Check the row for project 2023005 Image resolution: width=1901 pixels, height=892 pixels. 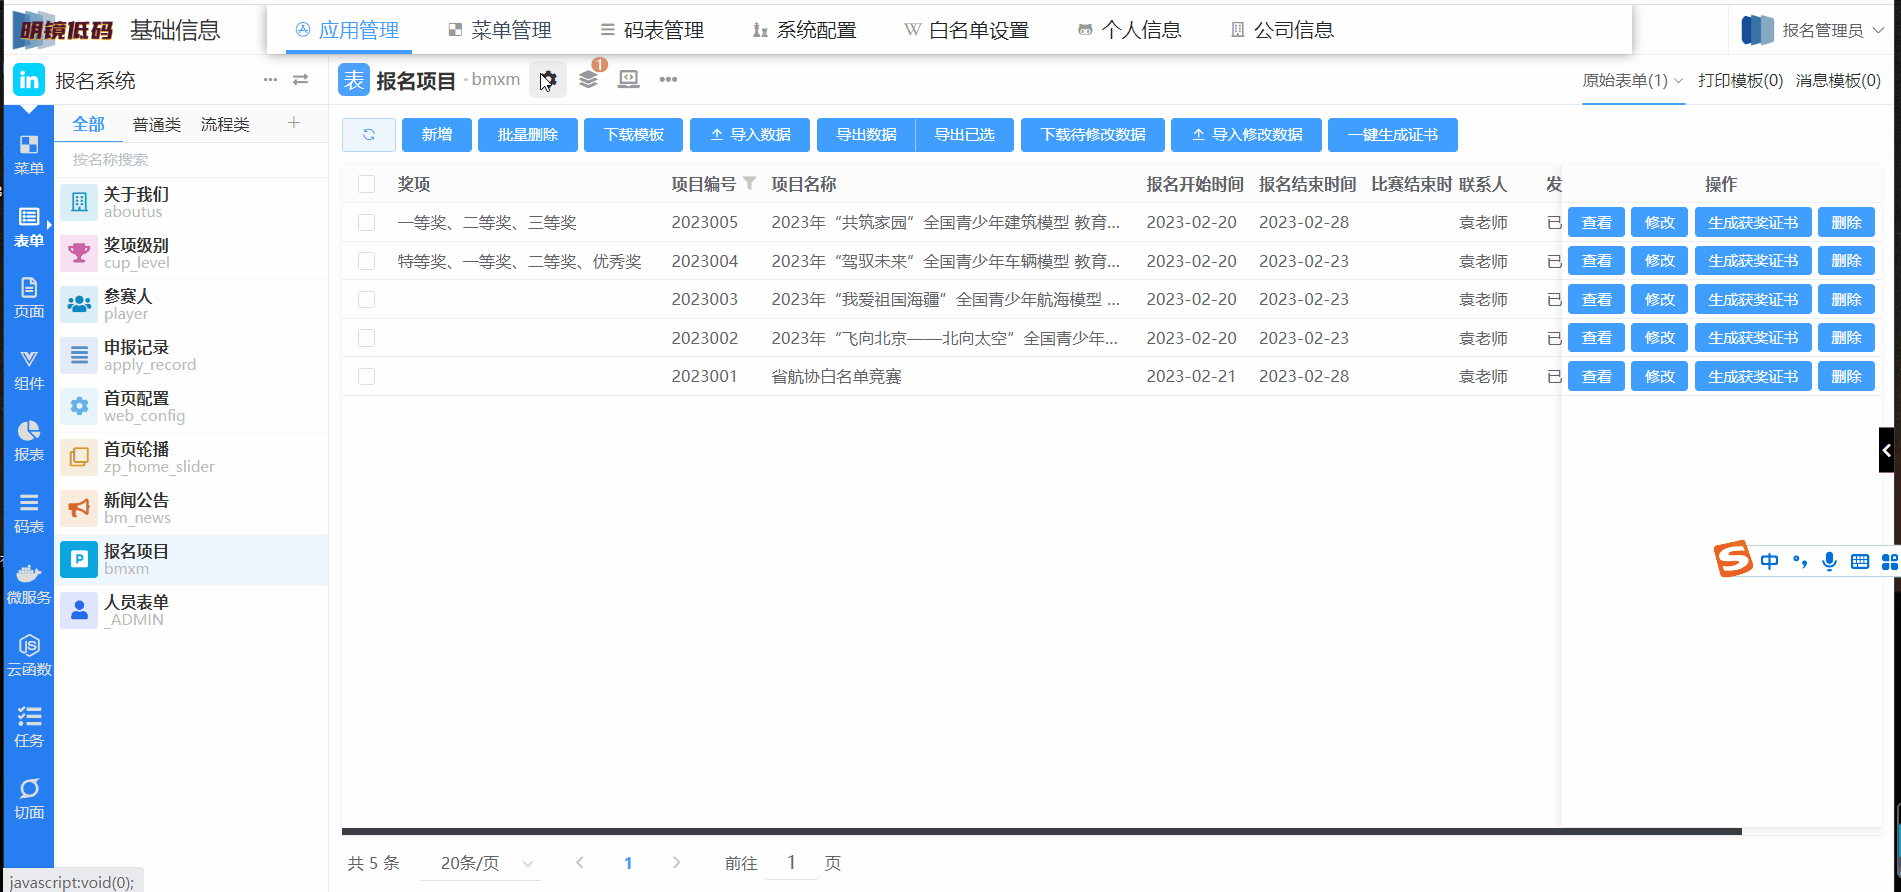point(367,222)
